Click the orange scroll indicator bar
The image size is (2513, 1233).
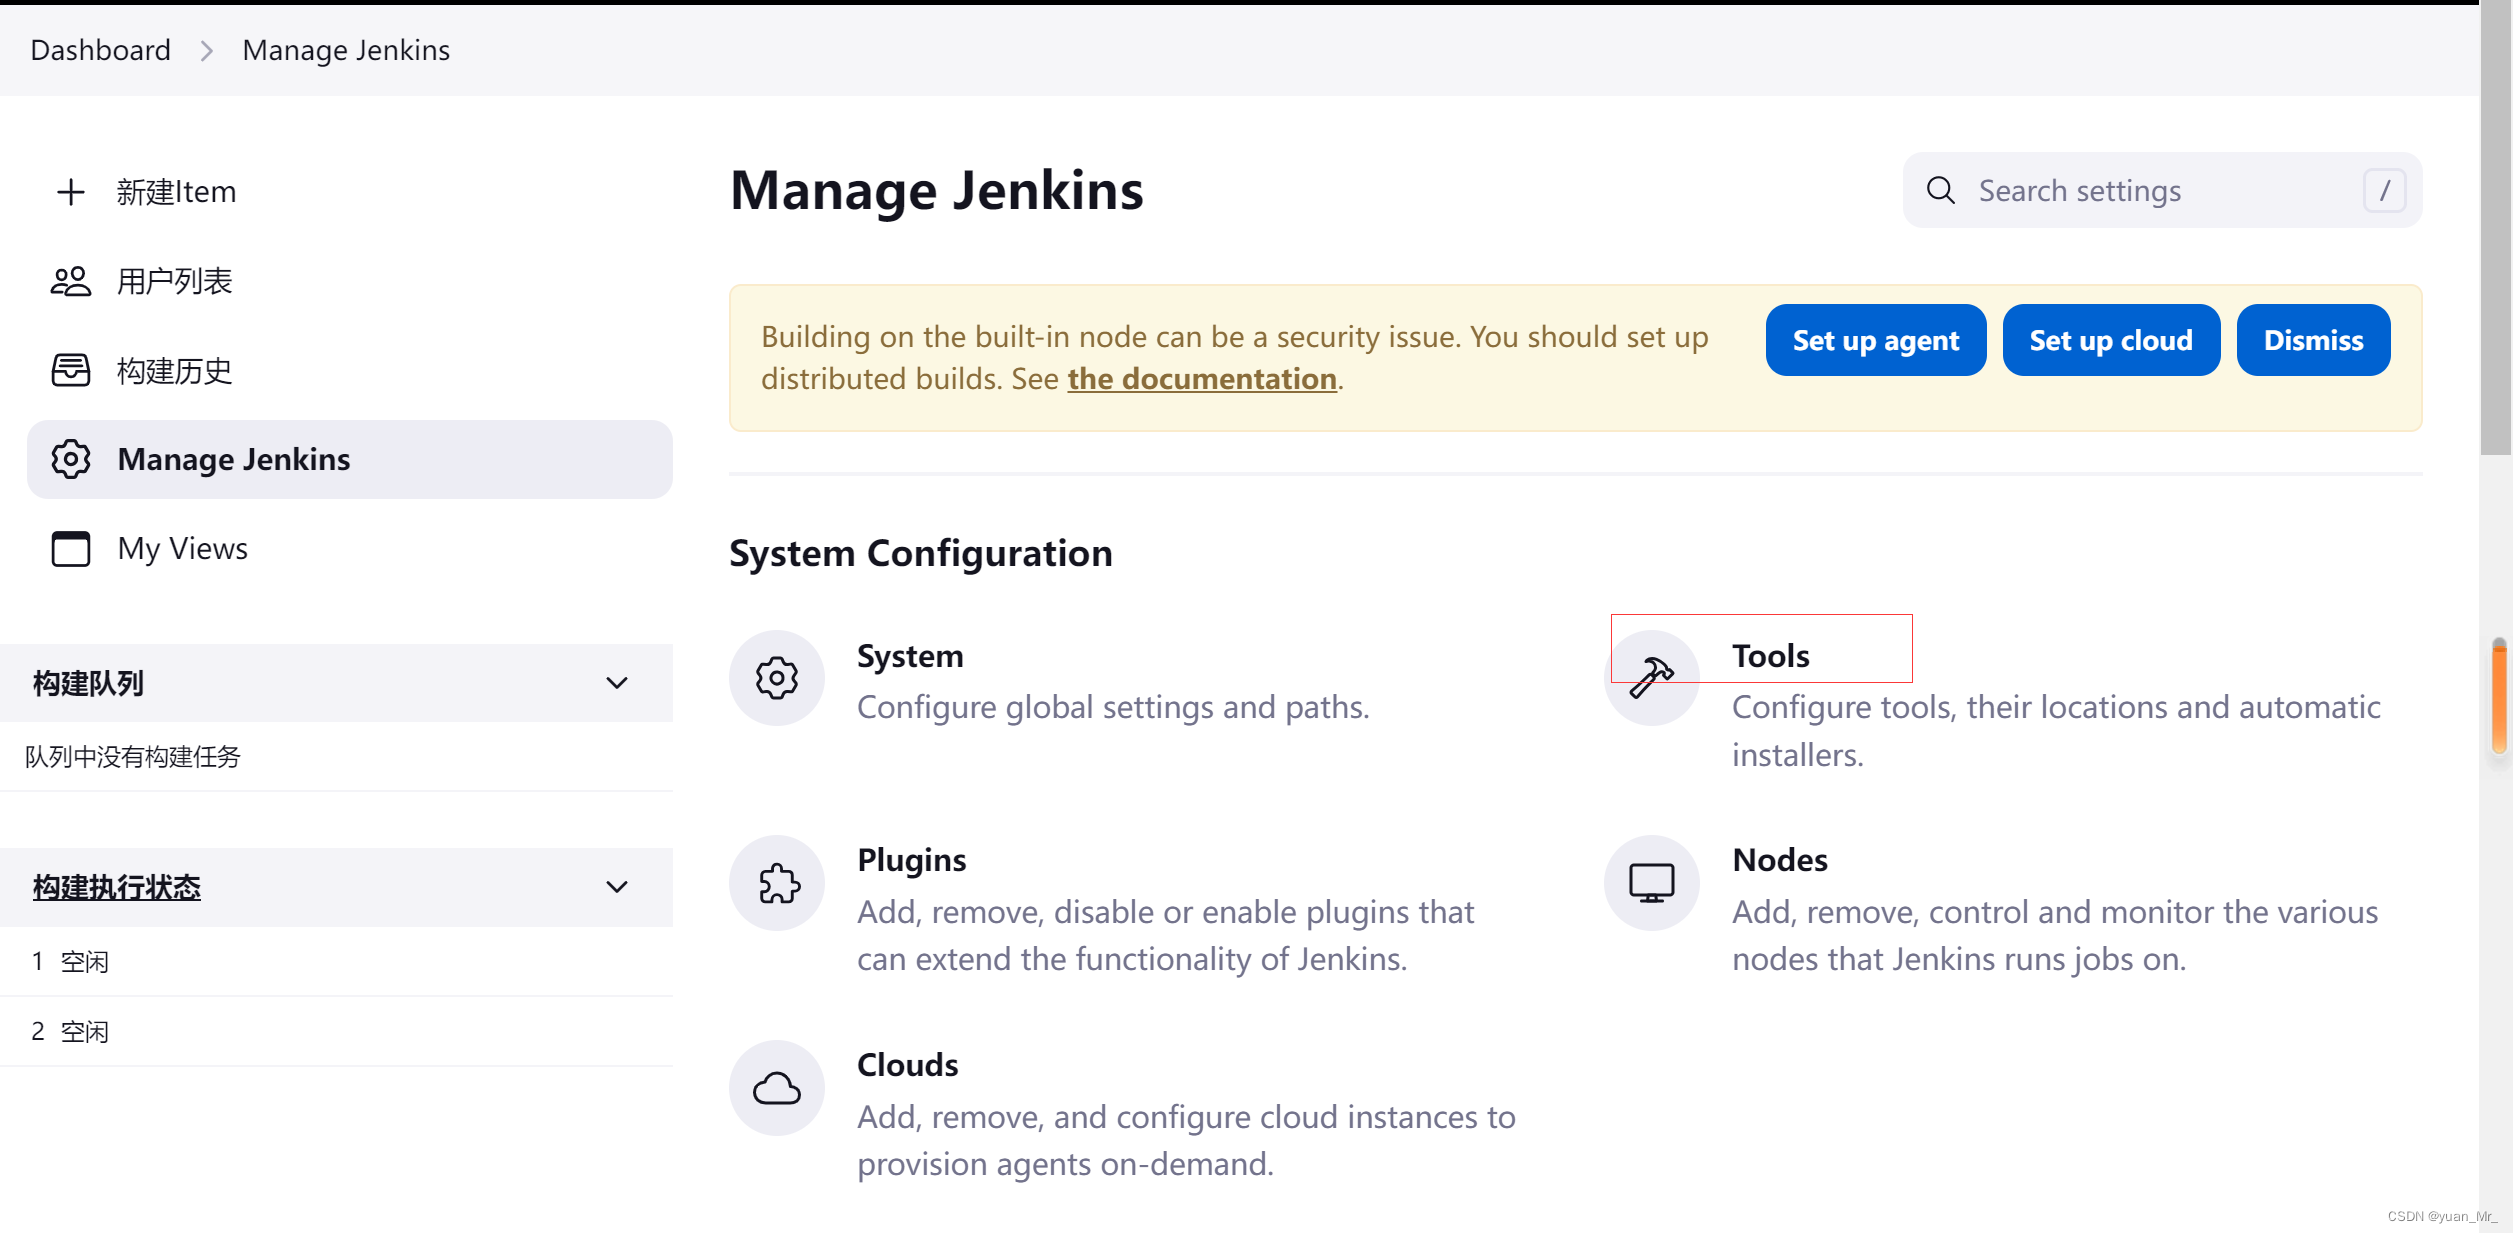(2499, 697)
